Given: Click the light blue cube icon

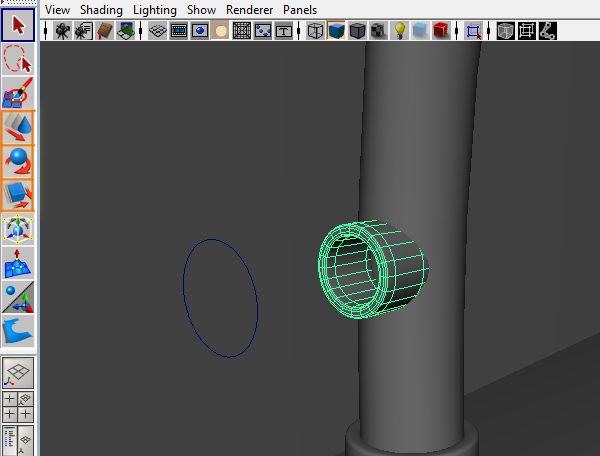Looking at the screenshot, I should [420, 31].
